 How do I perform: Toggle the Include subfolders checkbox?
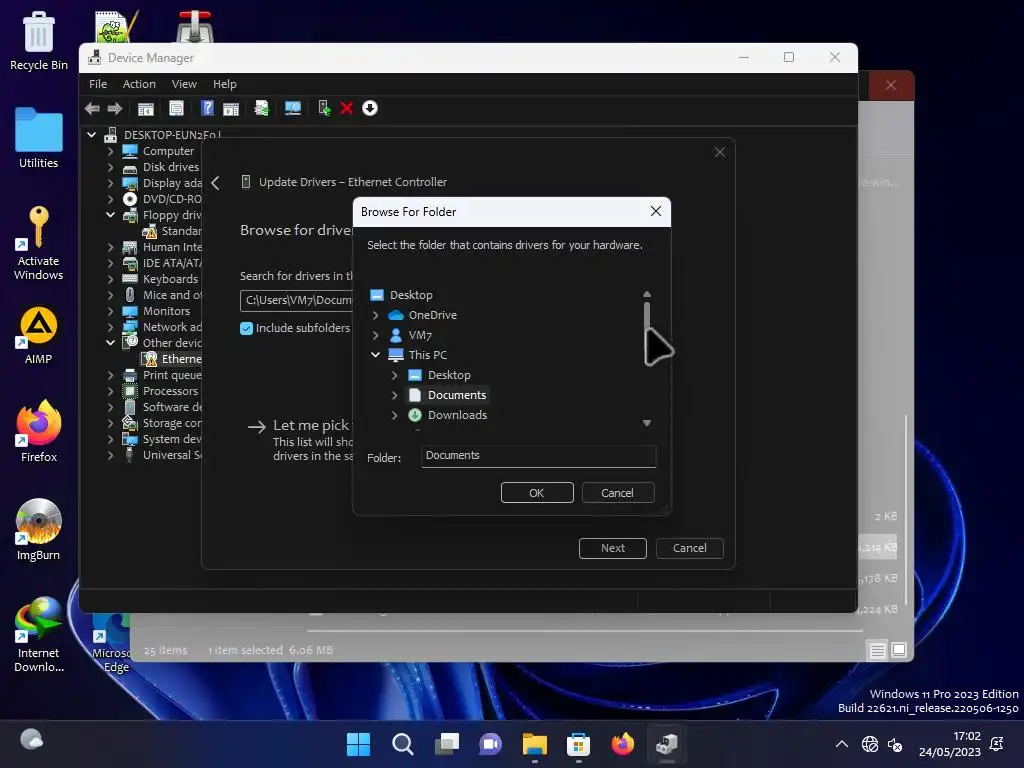tap(246, 328)
